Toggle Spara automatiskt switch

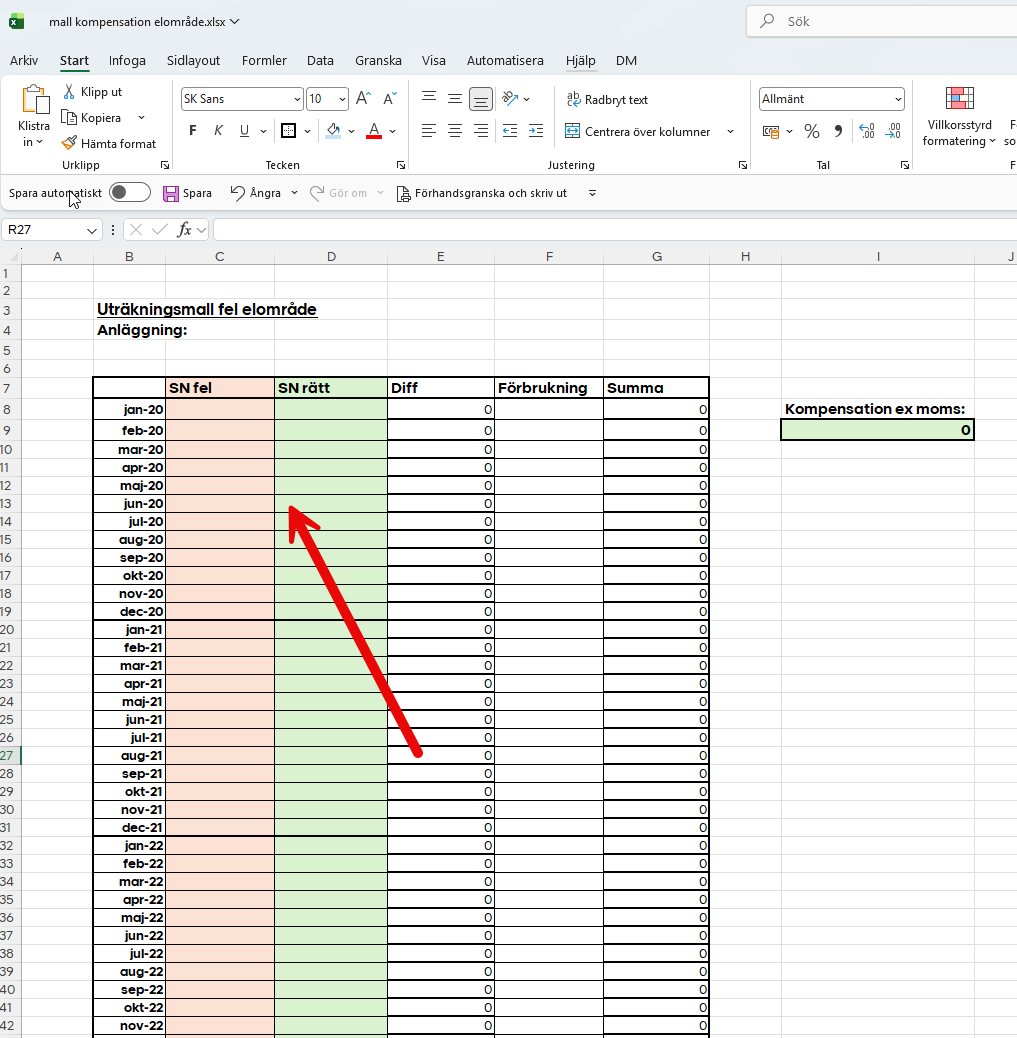(x=130, y=193)
